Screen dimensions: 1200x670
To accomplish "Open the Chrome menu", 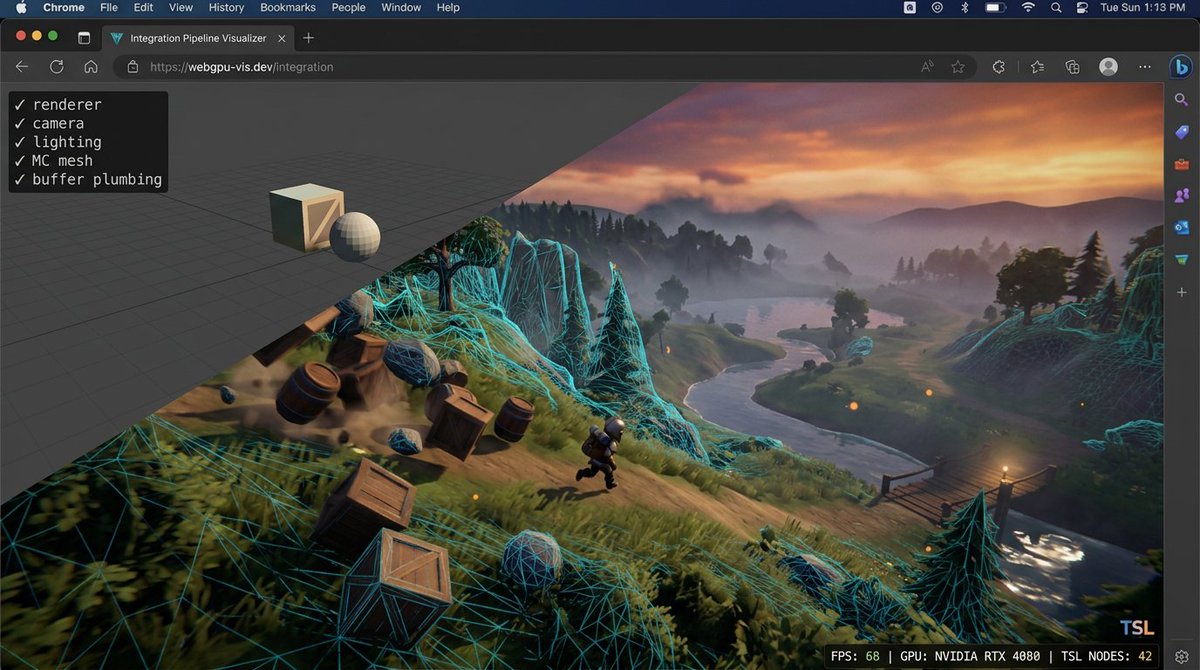I will [x=64, y=7].
